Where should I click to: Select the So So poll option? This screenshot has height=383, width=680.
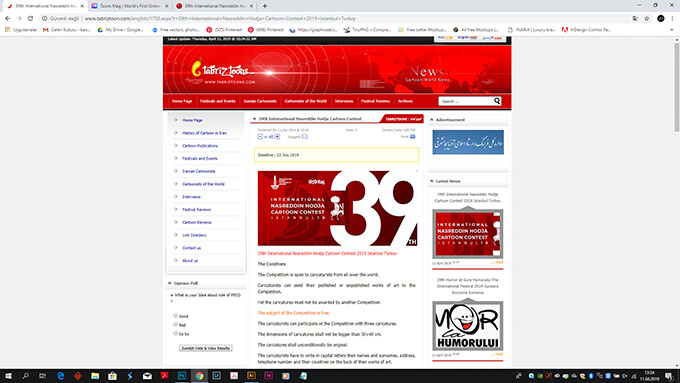click(x=176, y=333)
